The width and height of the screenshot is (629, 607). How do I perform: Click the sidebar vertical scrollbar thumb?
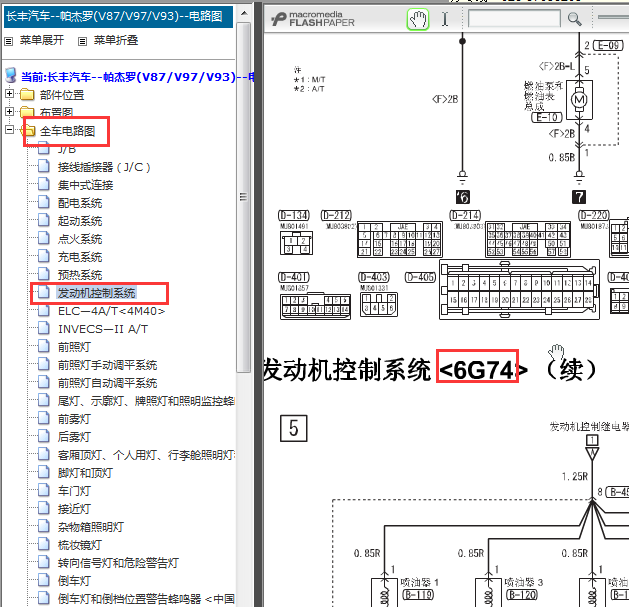(243, 197)
